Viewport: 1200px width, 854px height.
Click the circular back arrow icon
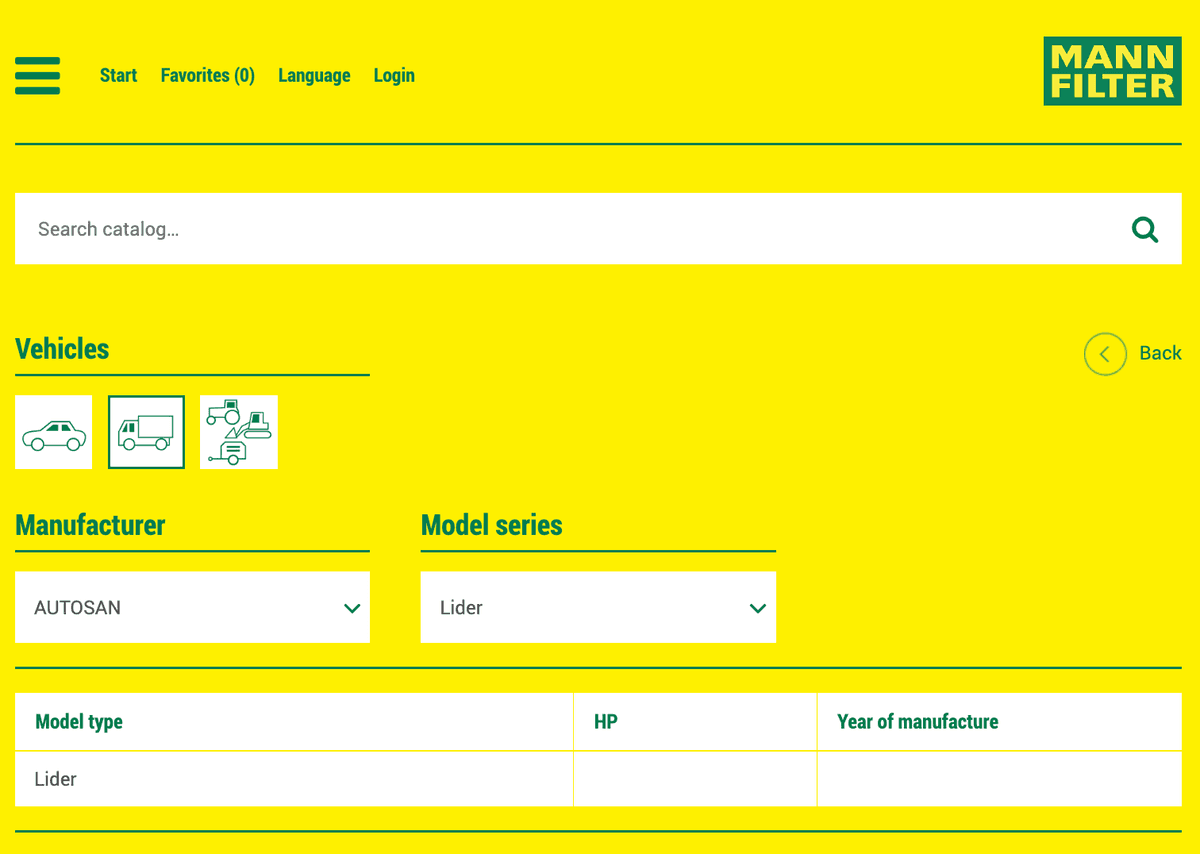1105,354
